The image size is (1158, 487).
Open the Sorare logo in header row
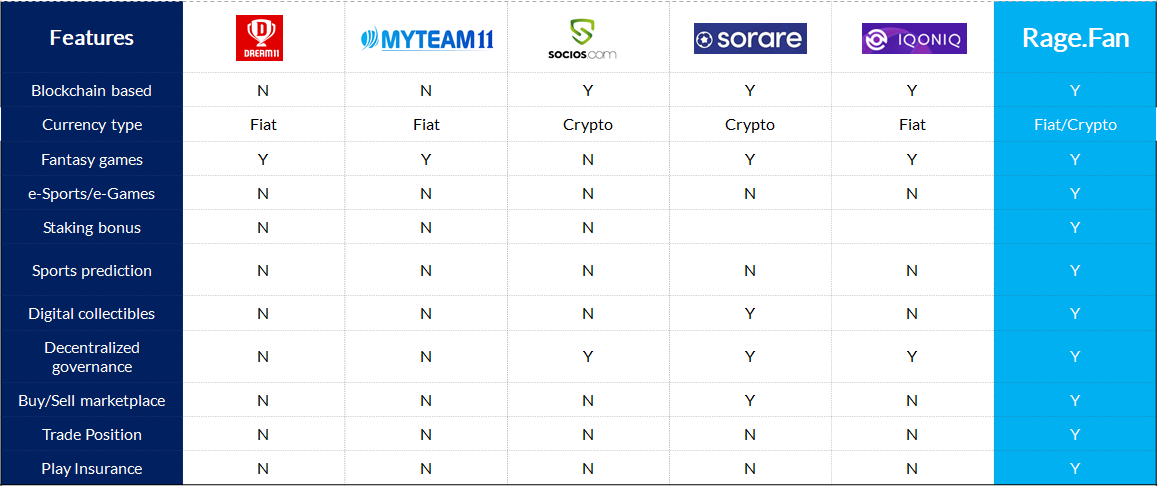coord(750,38)
